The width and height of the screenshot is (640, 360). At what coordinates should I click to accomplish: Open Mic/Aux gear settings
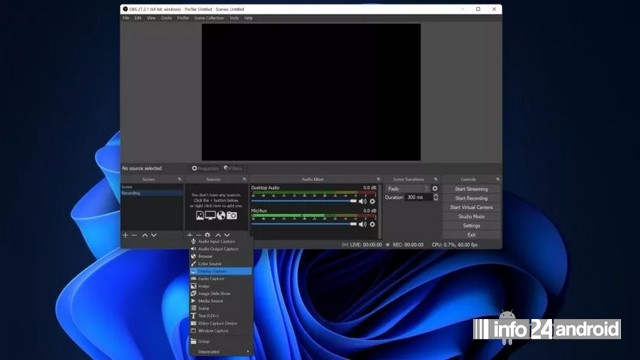tap(372, 224)
